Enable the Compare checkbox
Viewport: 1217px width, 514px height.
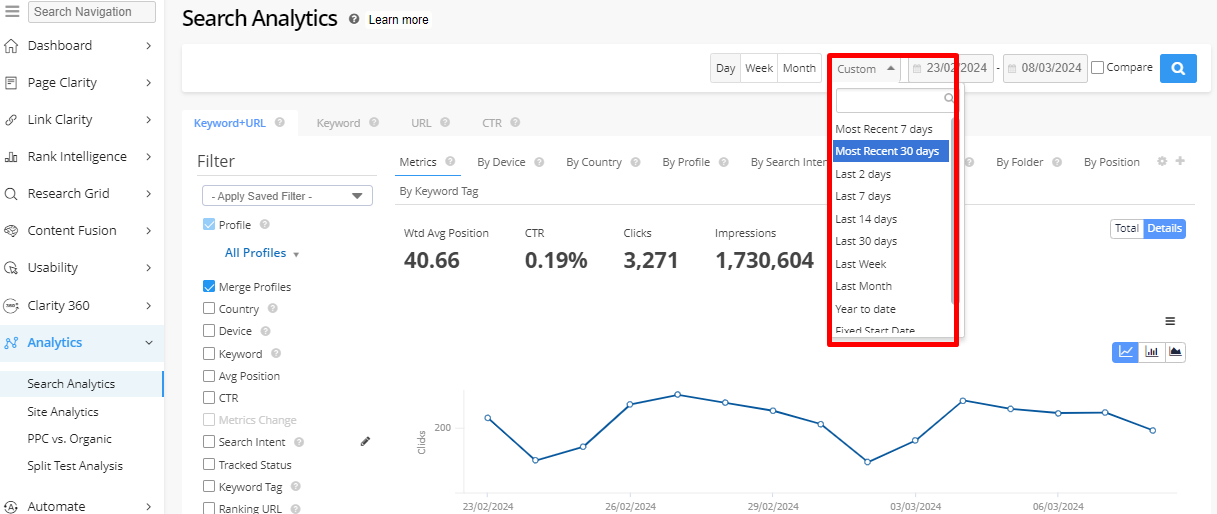(x=1098, y=68)
